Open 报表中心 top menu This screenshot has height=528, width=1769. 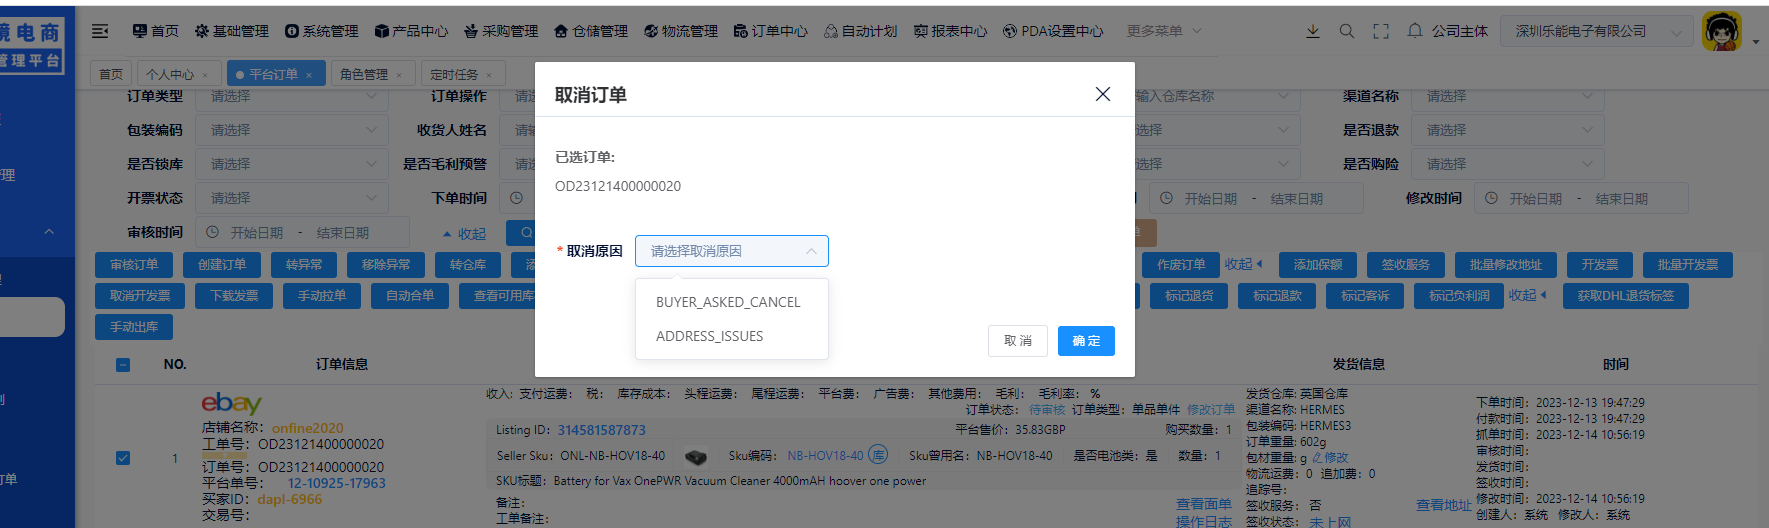(x=950, y=31)
